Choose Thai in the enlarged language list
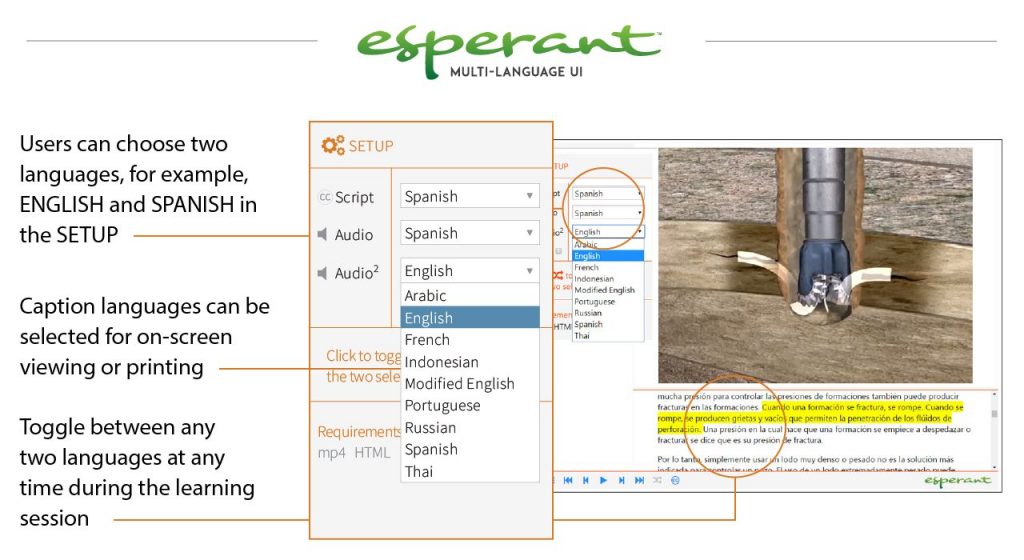Viewport: 1024px width, 560px height. (x=470, y=471)
